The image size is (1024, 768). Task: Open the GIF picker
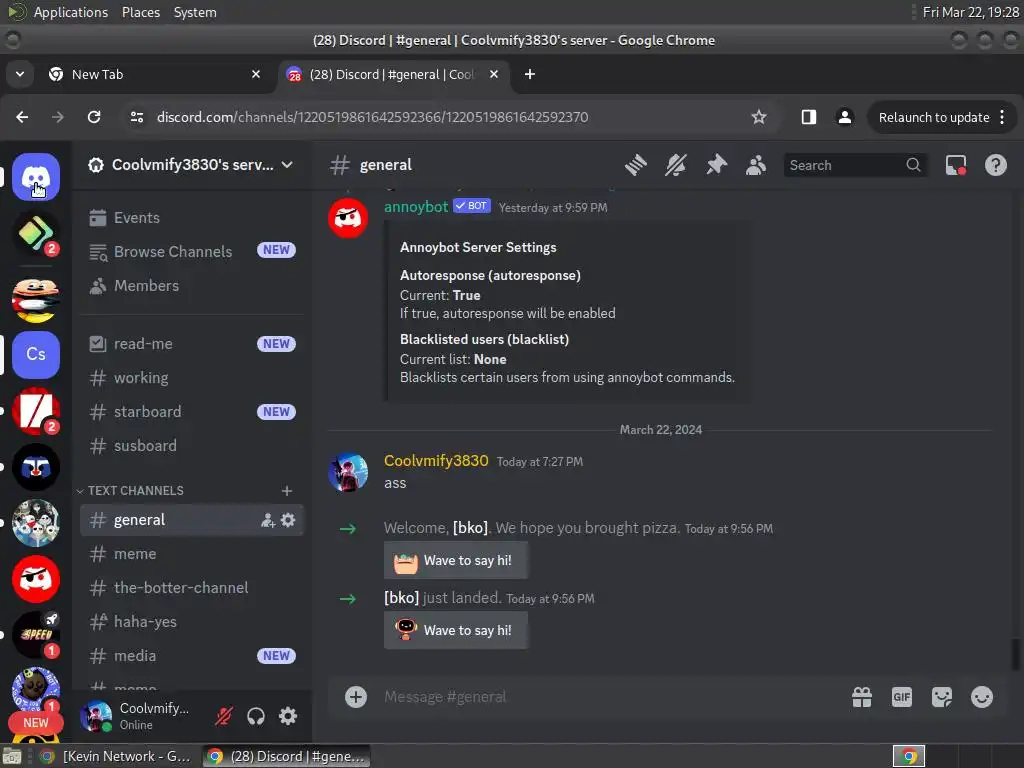902,697
